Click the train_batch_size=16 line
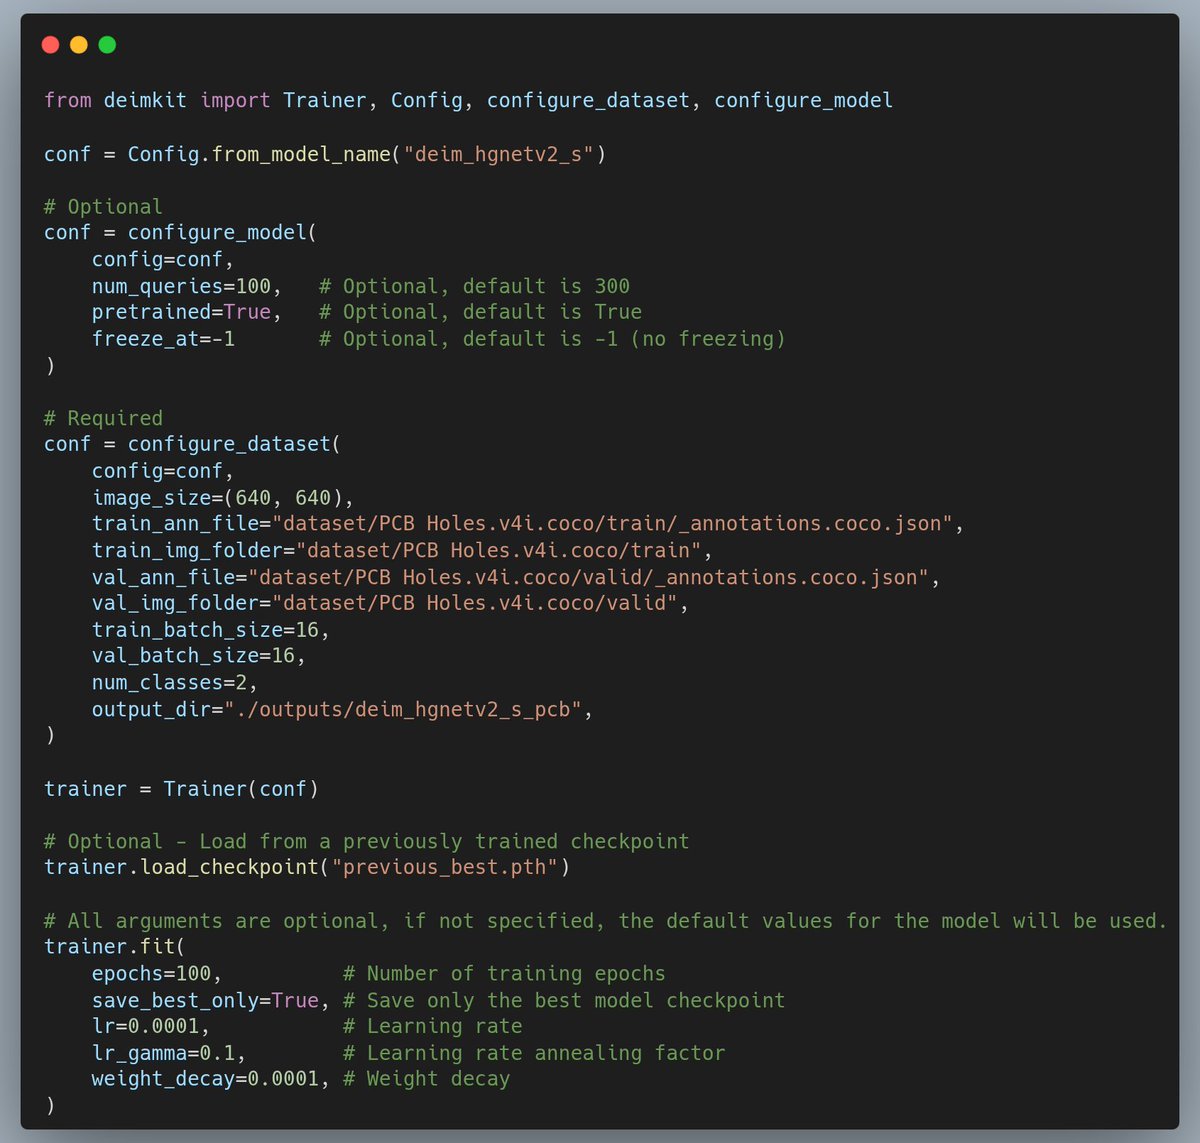1200x1143 pixels. (x=209, y=630)
